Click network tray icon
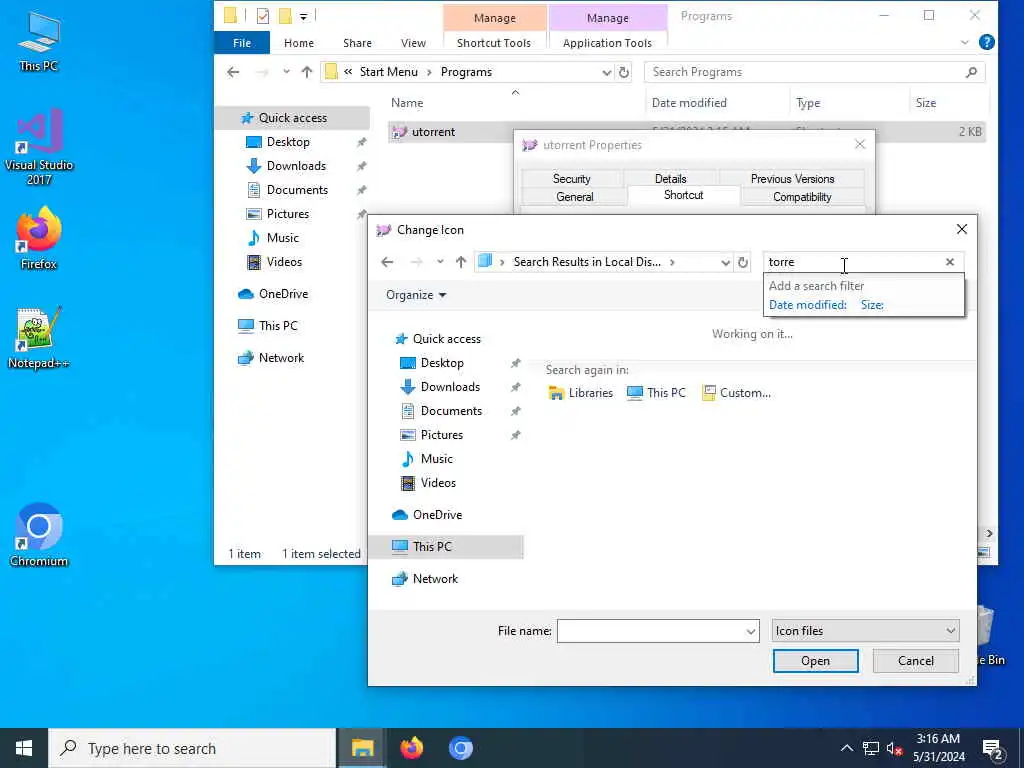The height and width of the screenshot is (768, 1024). pos(871,748)
